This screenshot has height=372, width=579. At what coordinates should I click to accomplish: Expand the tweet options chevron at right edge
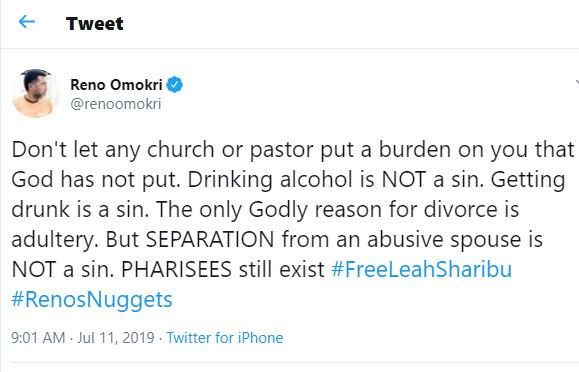pos(577,82)
